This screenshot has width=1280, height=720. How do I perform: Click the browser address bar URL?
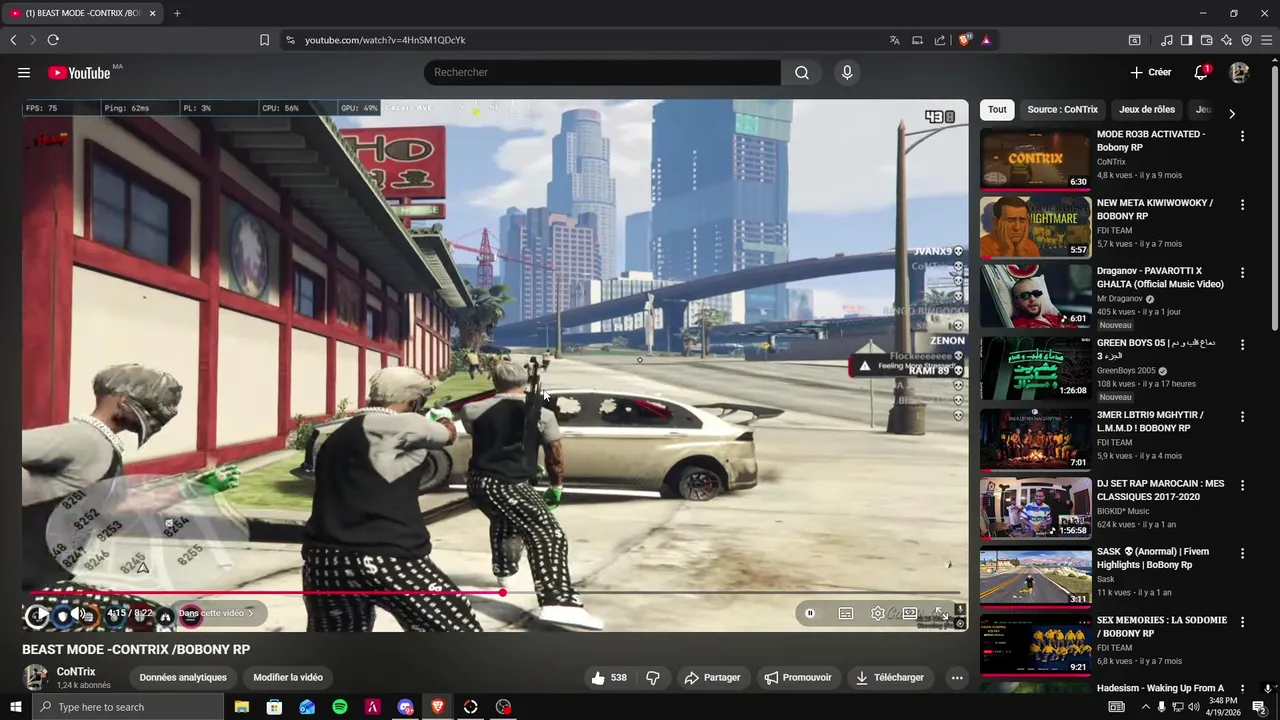pyautogui.click(x=385, y=40)
